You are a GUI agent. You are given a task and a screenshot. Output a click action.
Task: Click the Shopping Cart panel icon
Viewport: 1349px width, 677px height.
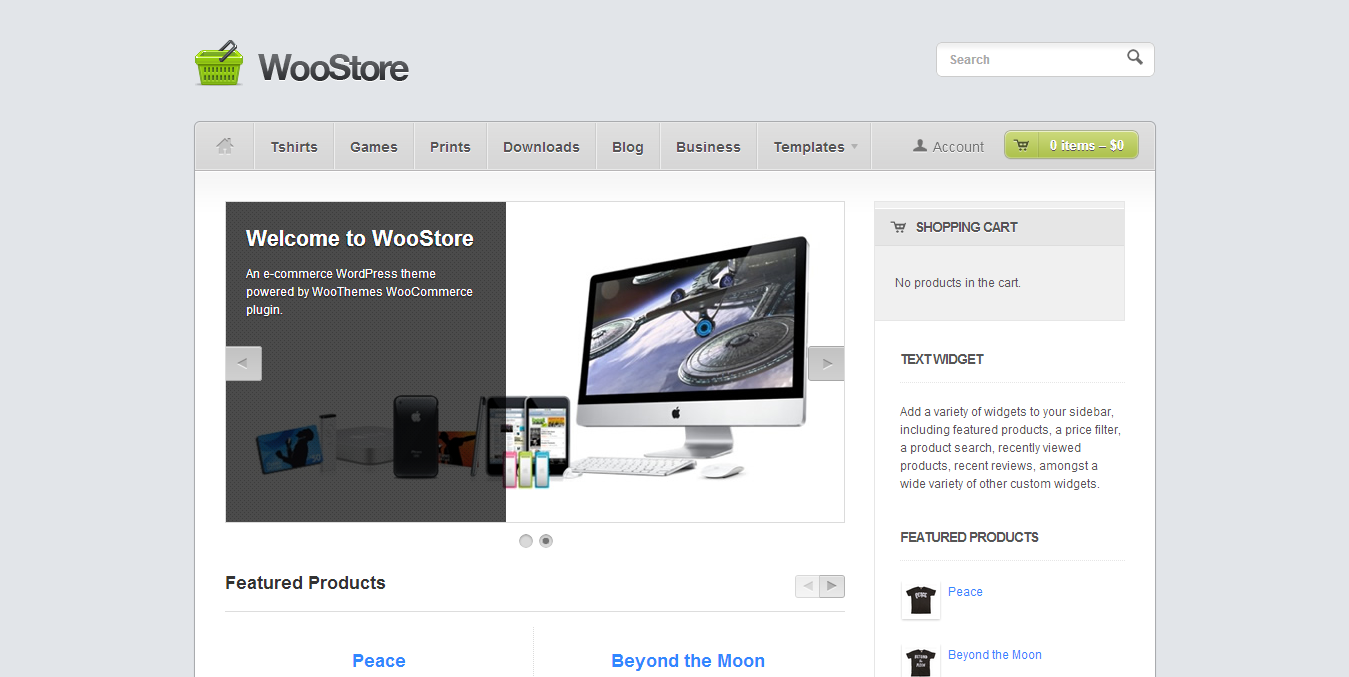(x=897, y=227)
